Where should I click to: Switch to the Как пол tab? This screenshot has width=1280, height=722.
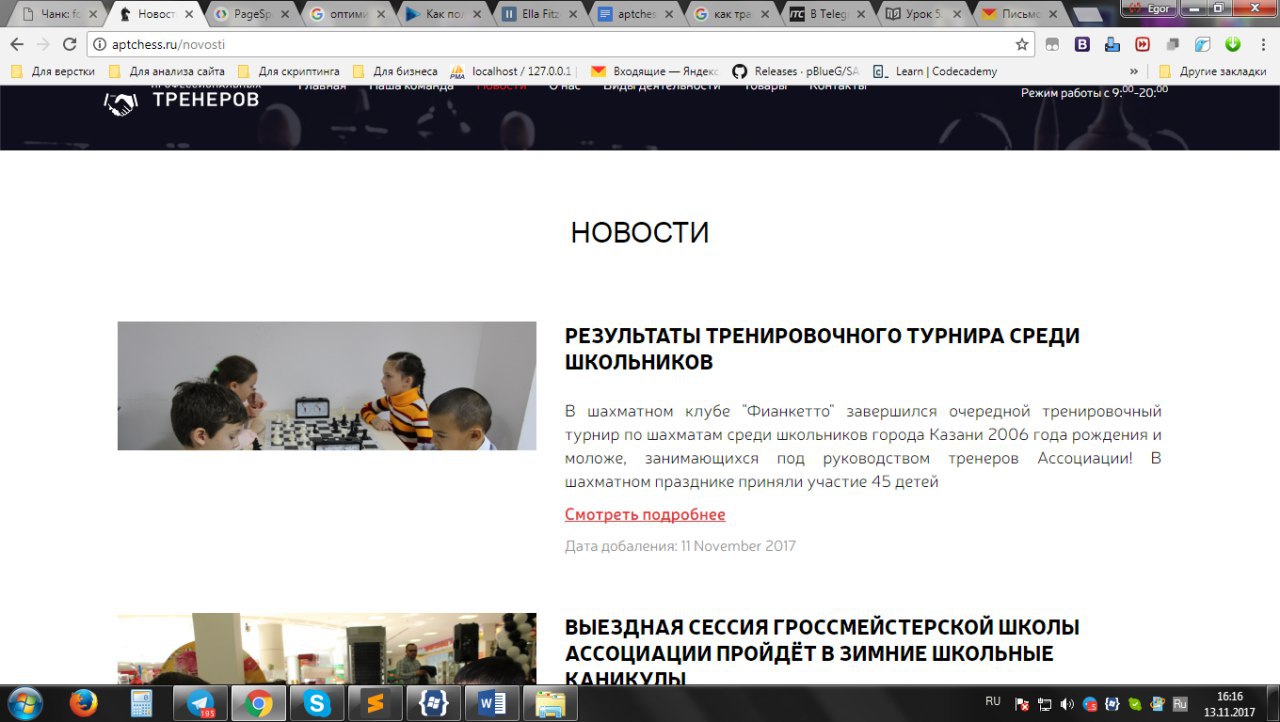pos(443,15)
